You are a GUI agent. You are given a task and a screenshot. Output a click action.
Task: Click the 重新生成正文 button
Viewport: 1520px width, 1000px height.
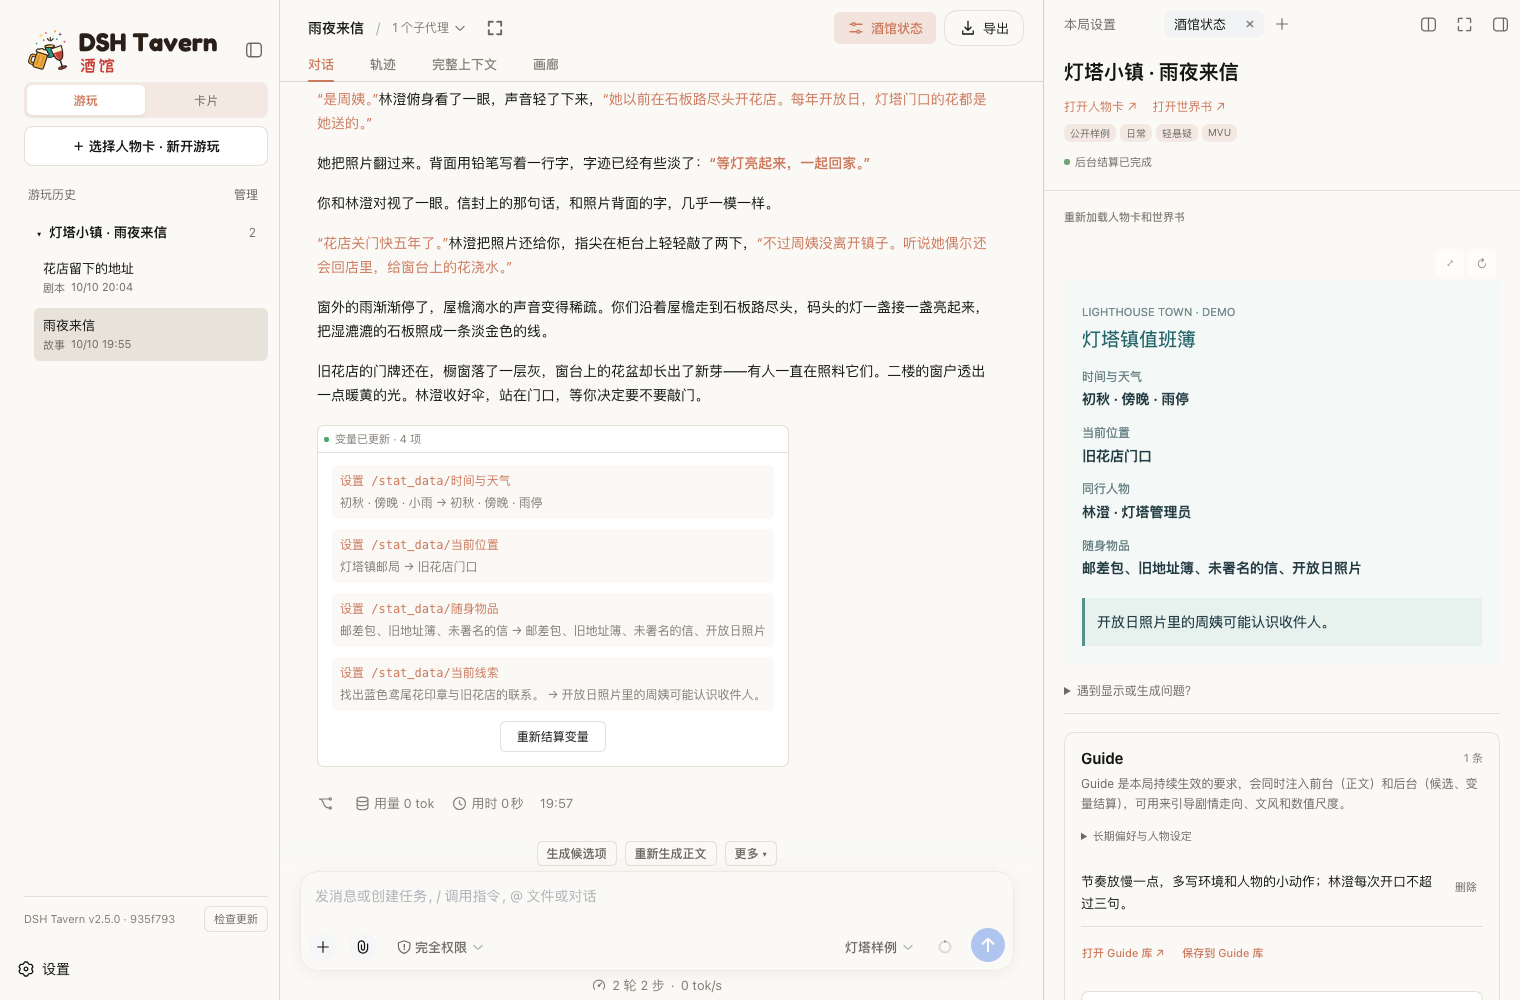(671, 853)
